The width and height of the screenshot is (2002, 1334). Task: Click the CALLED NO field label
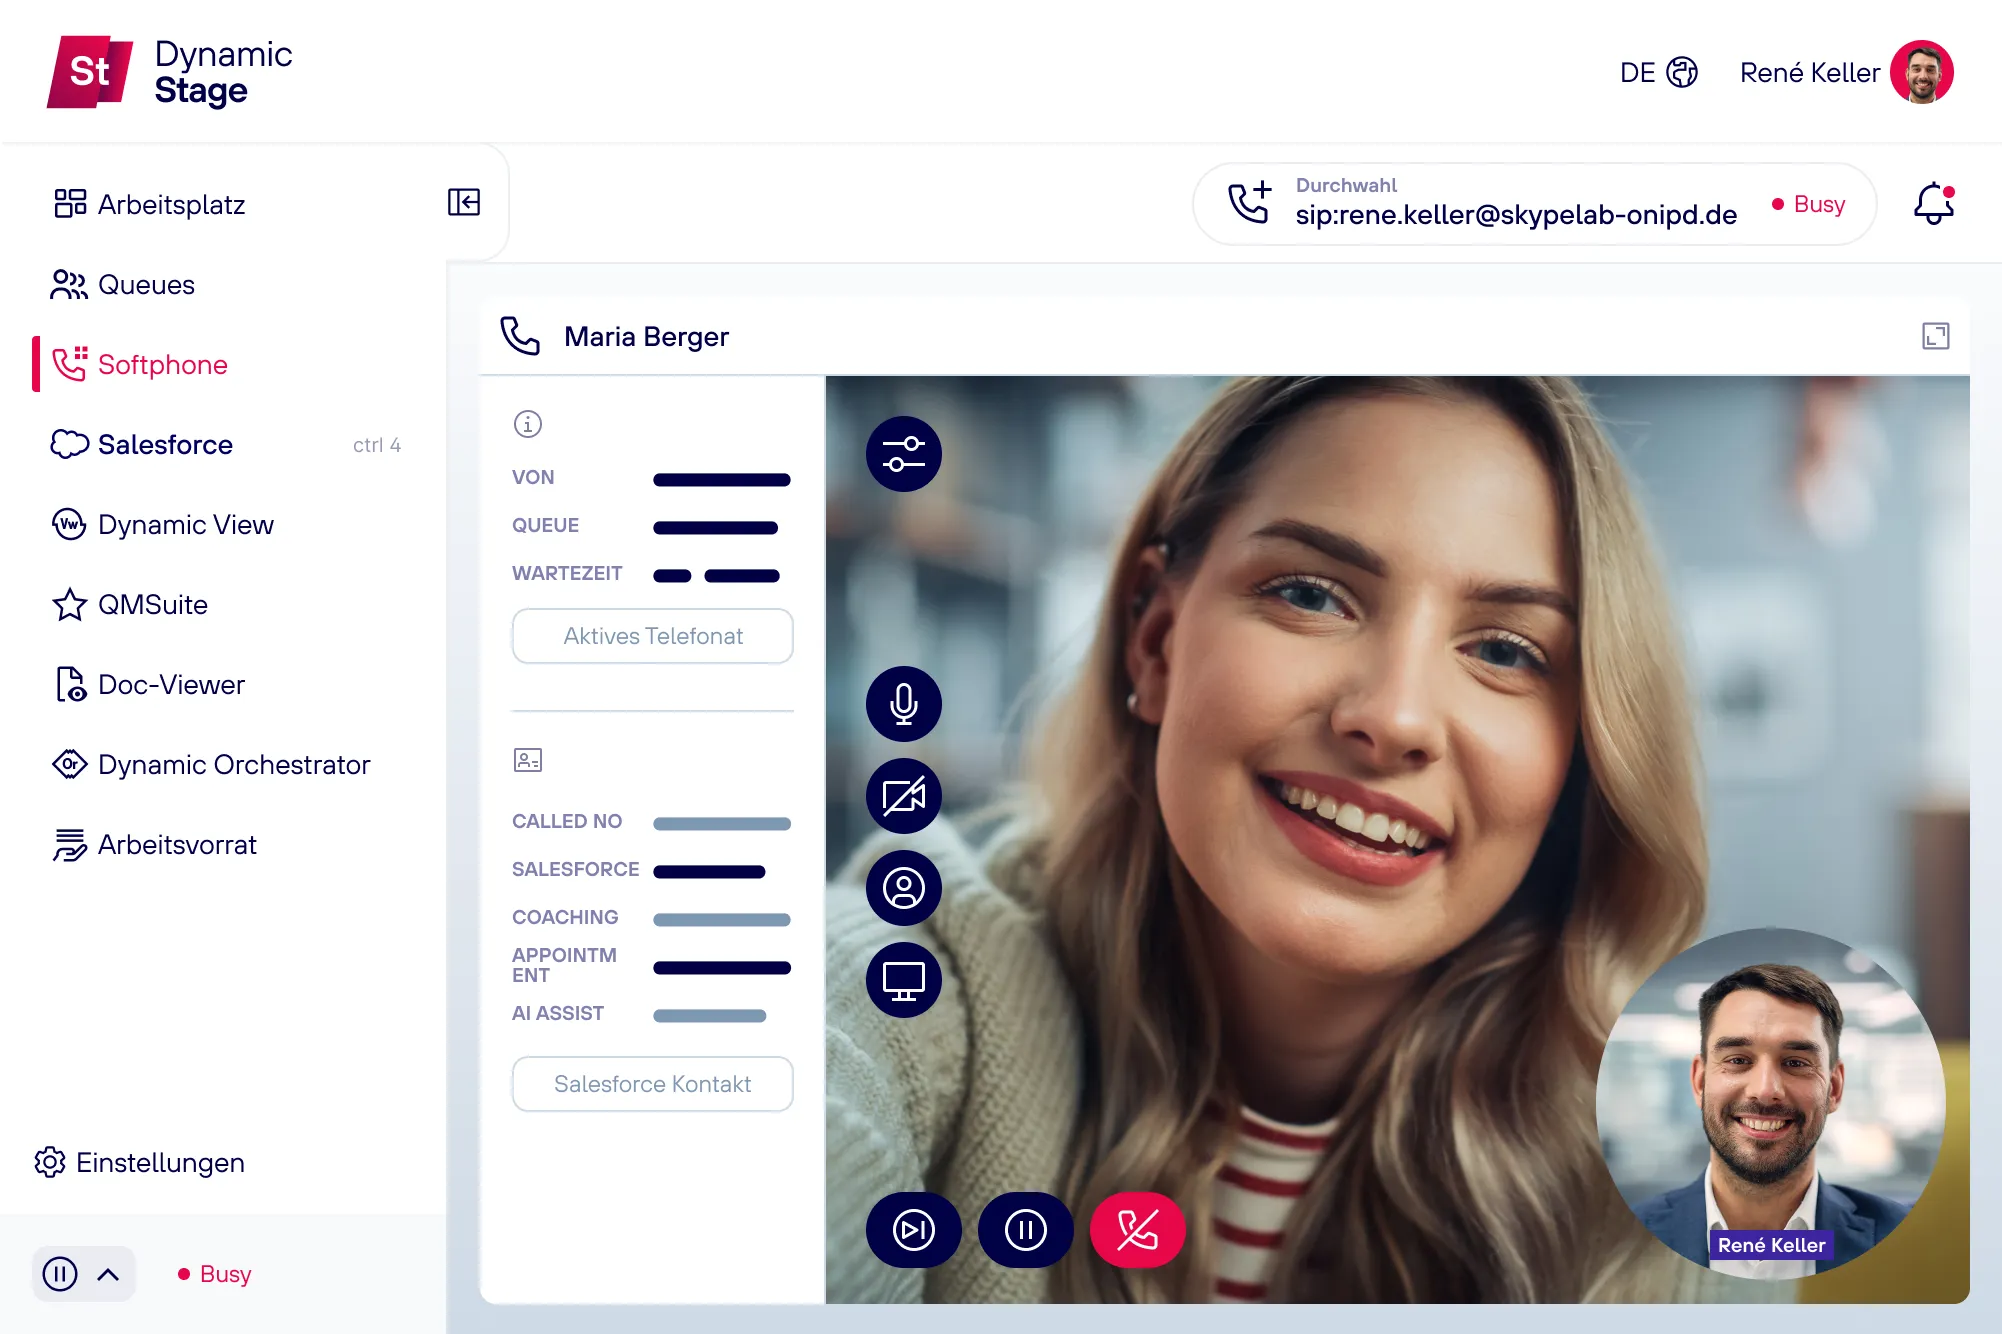[567, 821]
